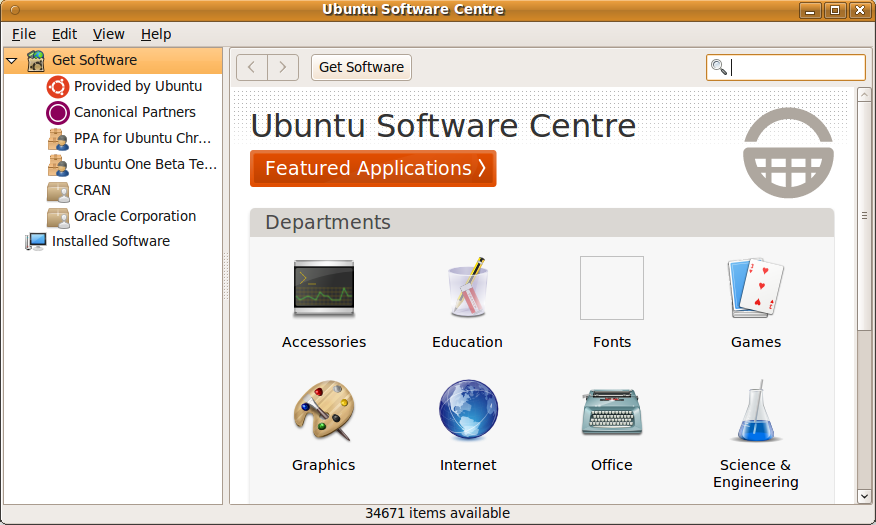Image resolution: width=876 pixels, height=525 pixels.
Task: Select Oracle Corporation source
Action: coord(135,216)
